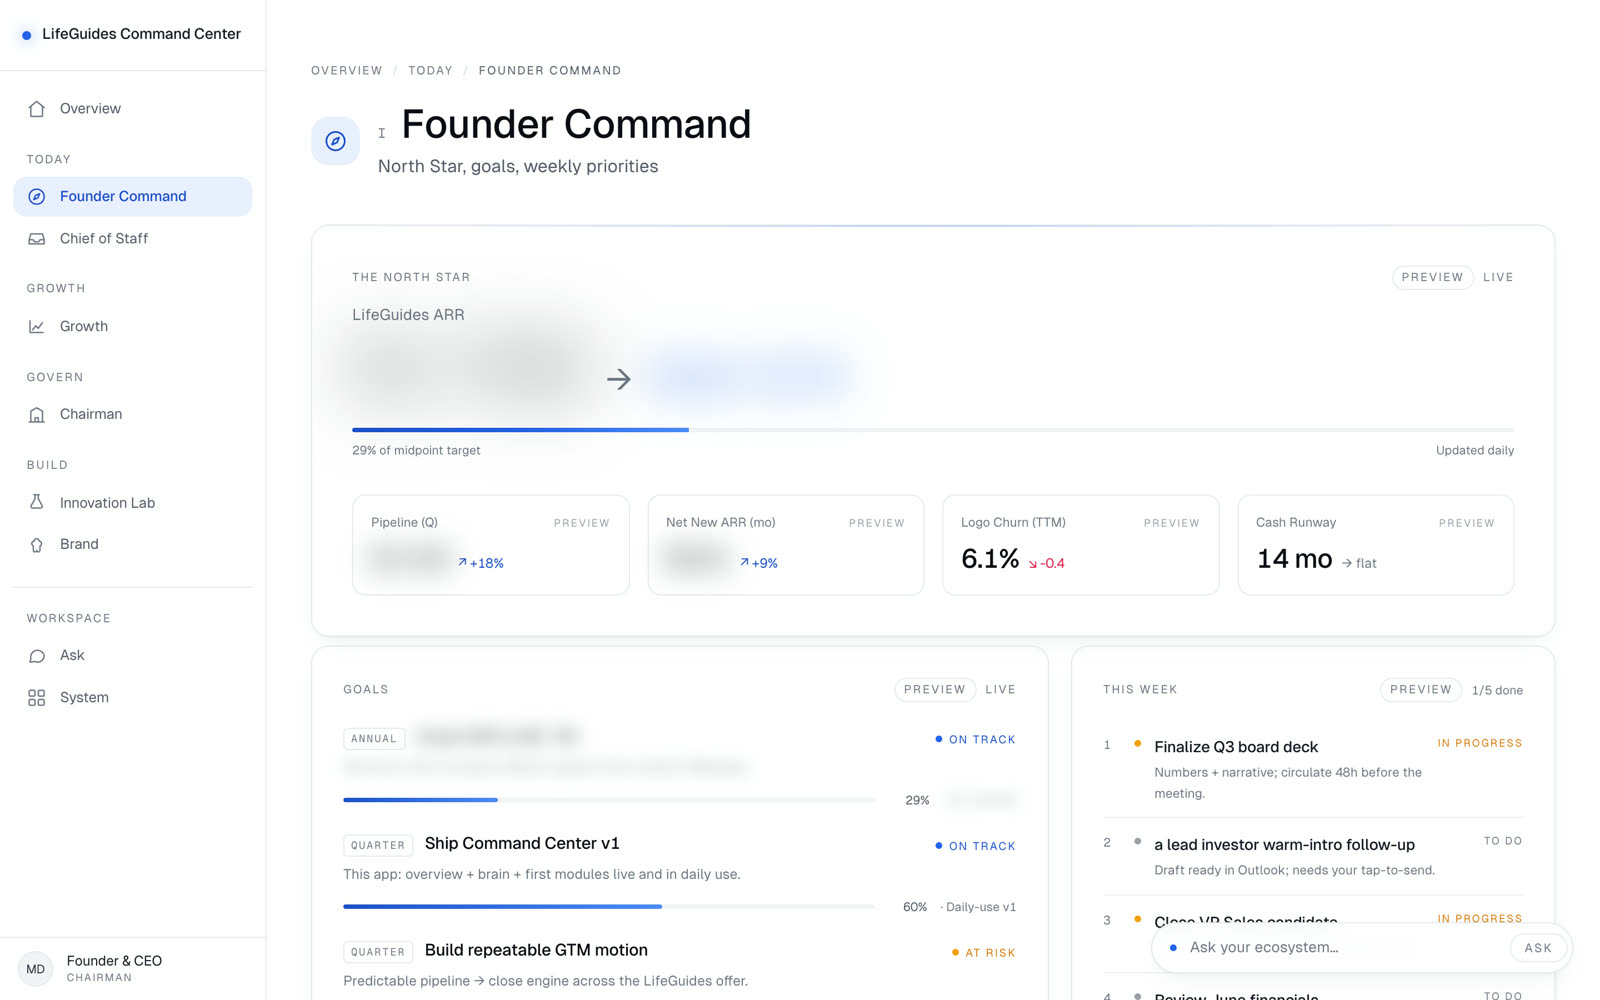1600x1000 pixels.
Task: Click the MD avatar at the sidebar bottom
Action: (36, 969)
